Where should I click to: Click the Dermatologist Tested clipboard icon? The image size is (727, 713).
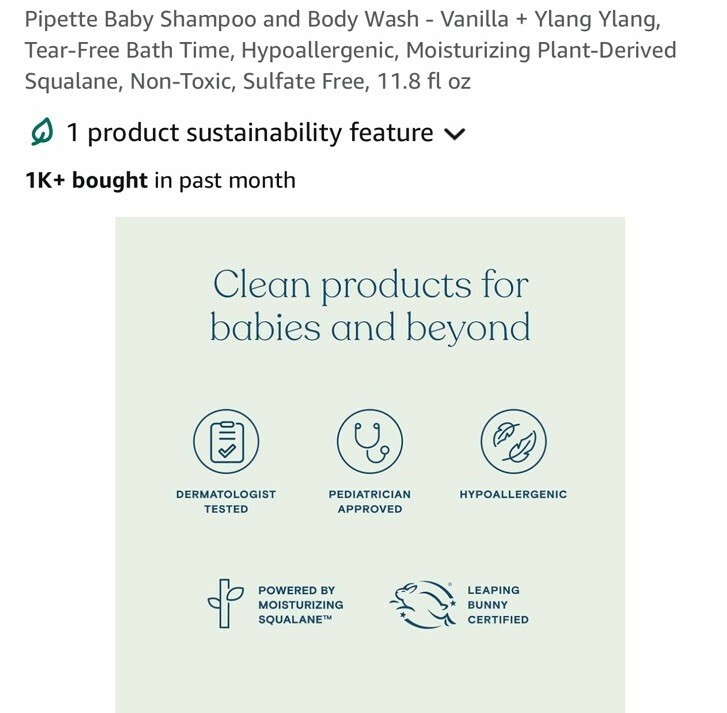coord(226,441)
